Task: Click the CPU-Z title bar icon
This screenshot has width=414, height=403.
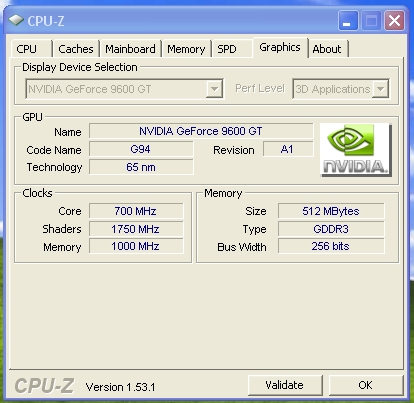Action: point(16,20)
